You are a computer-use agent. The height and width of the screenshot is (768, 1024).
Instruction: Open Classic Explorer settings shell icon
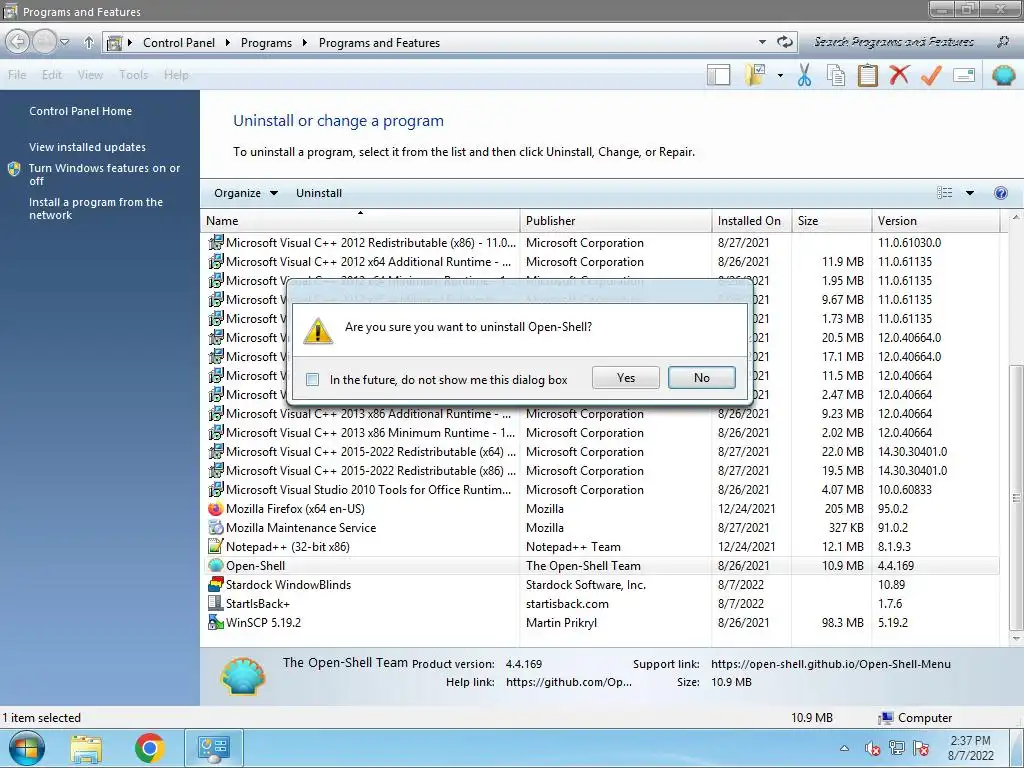(1004, 75)
